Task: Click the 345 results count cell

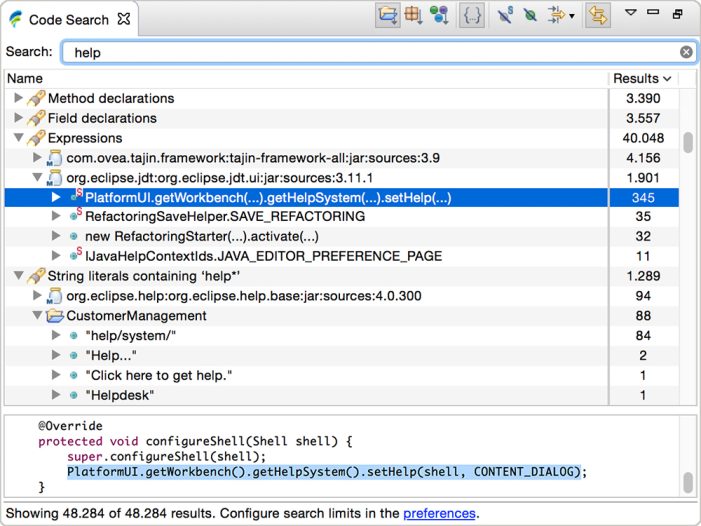Action: (x=643, y=198)
